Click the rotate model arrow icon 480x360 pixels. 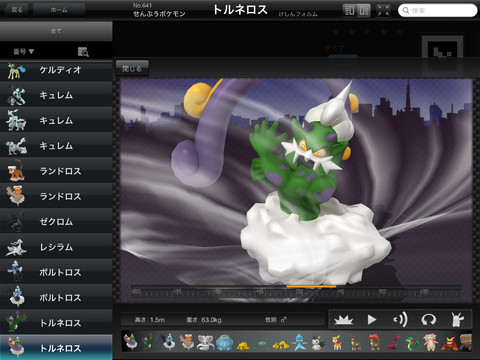429,320
